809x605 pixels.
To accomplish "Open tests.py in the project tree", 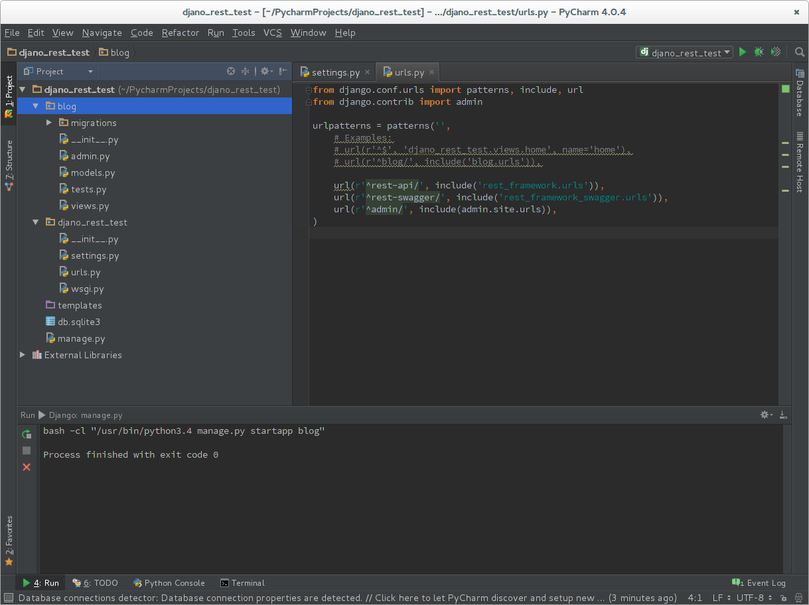I will tap(83, 189).
